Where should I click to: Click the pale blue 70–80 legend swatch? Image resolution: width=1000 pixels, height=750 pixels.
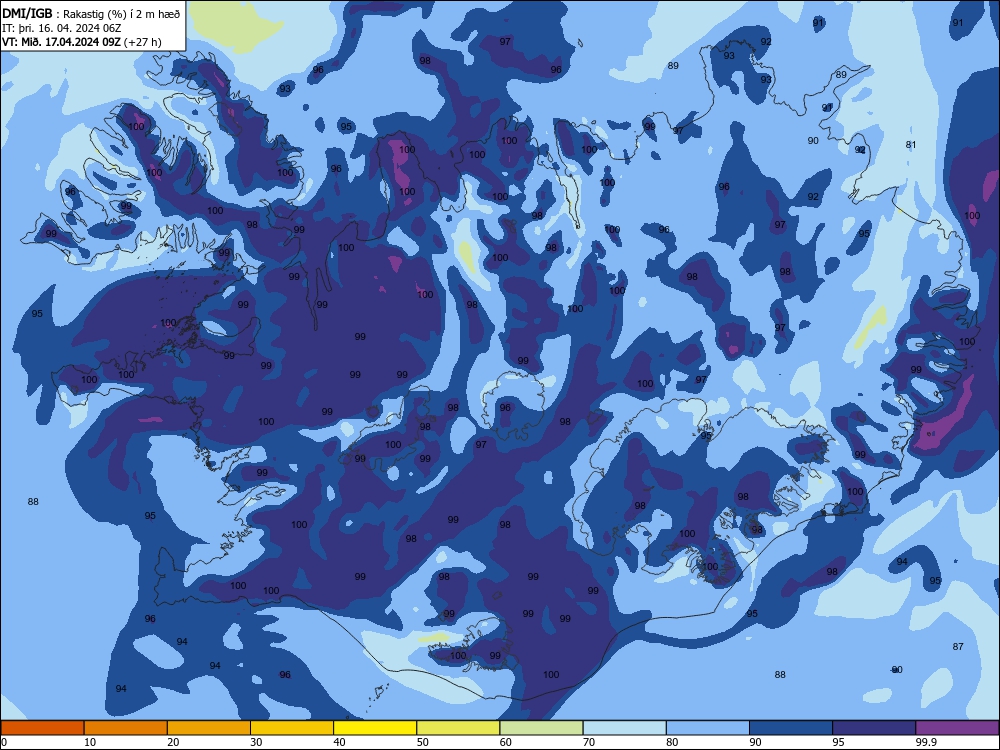[x=624, y=728]
